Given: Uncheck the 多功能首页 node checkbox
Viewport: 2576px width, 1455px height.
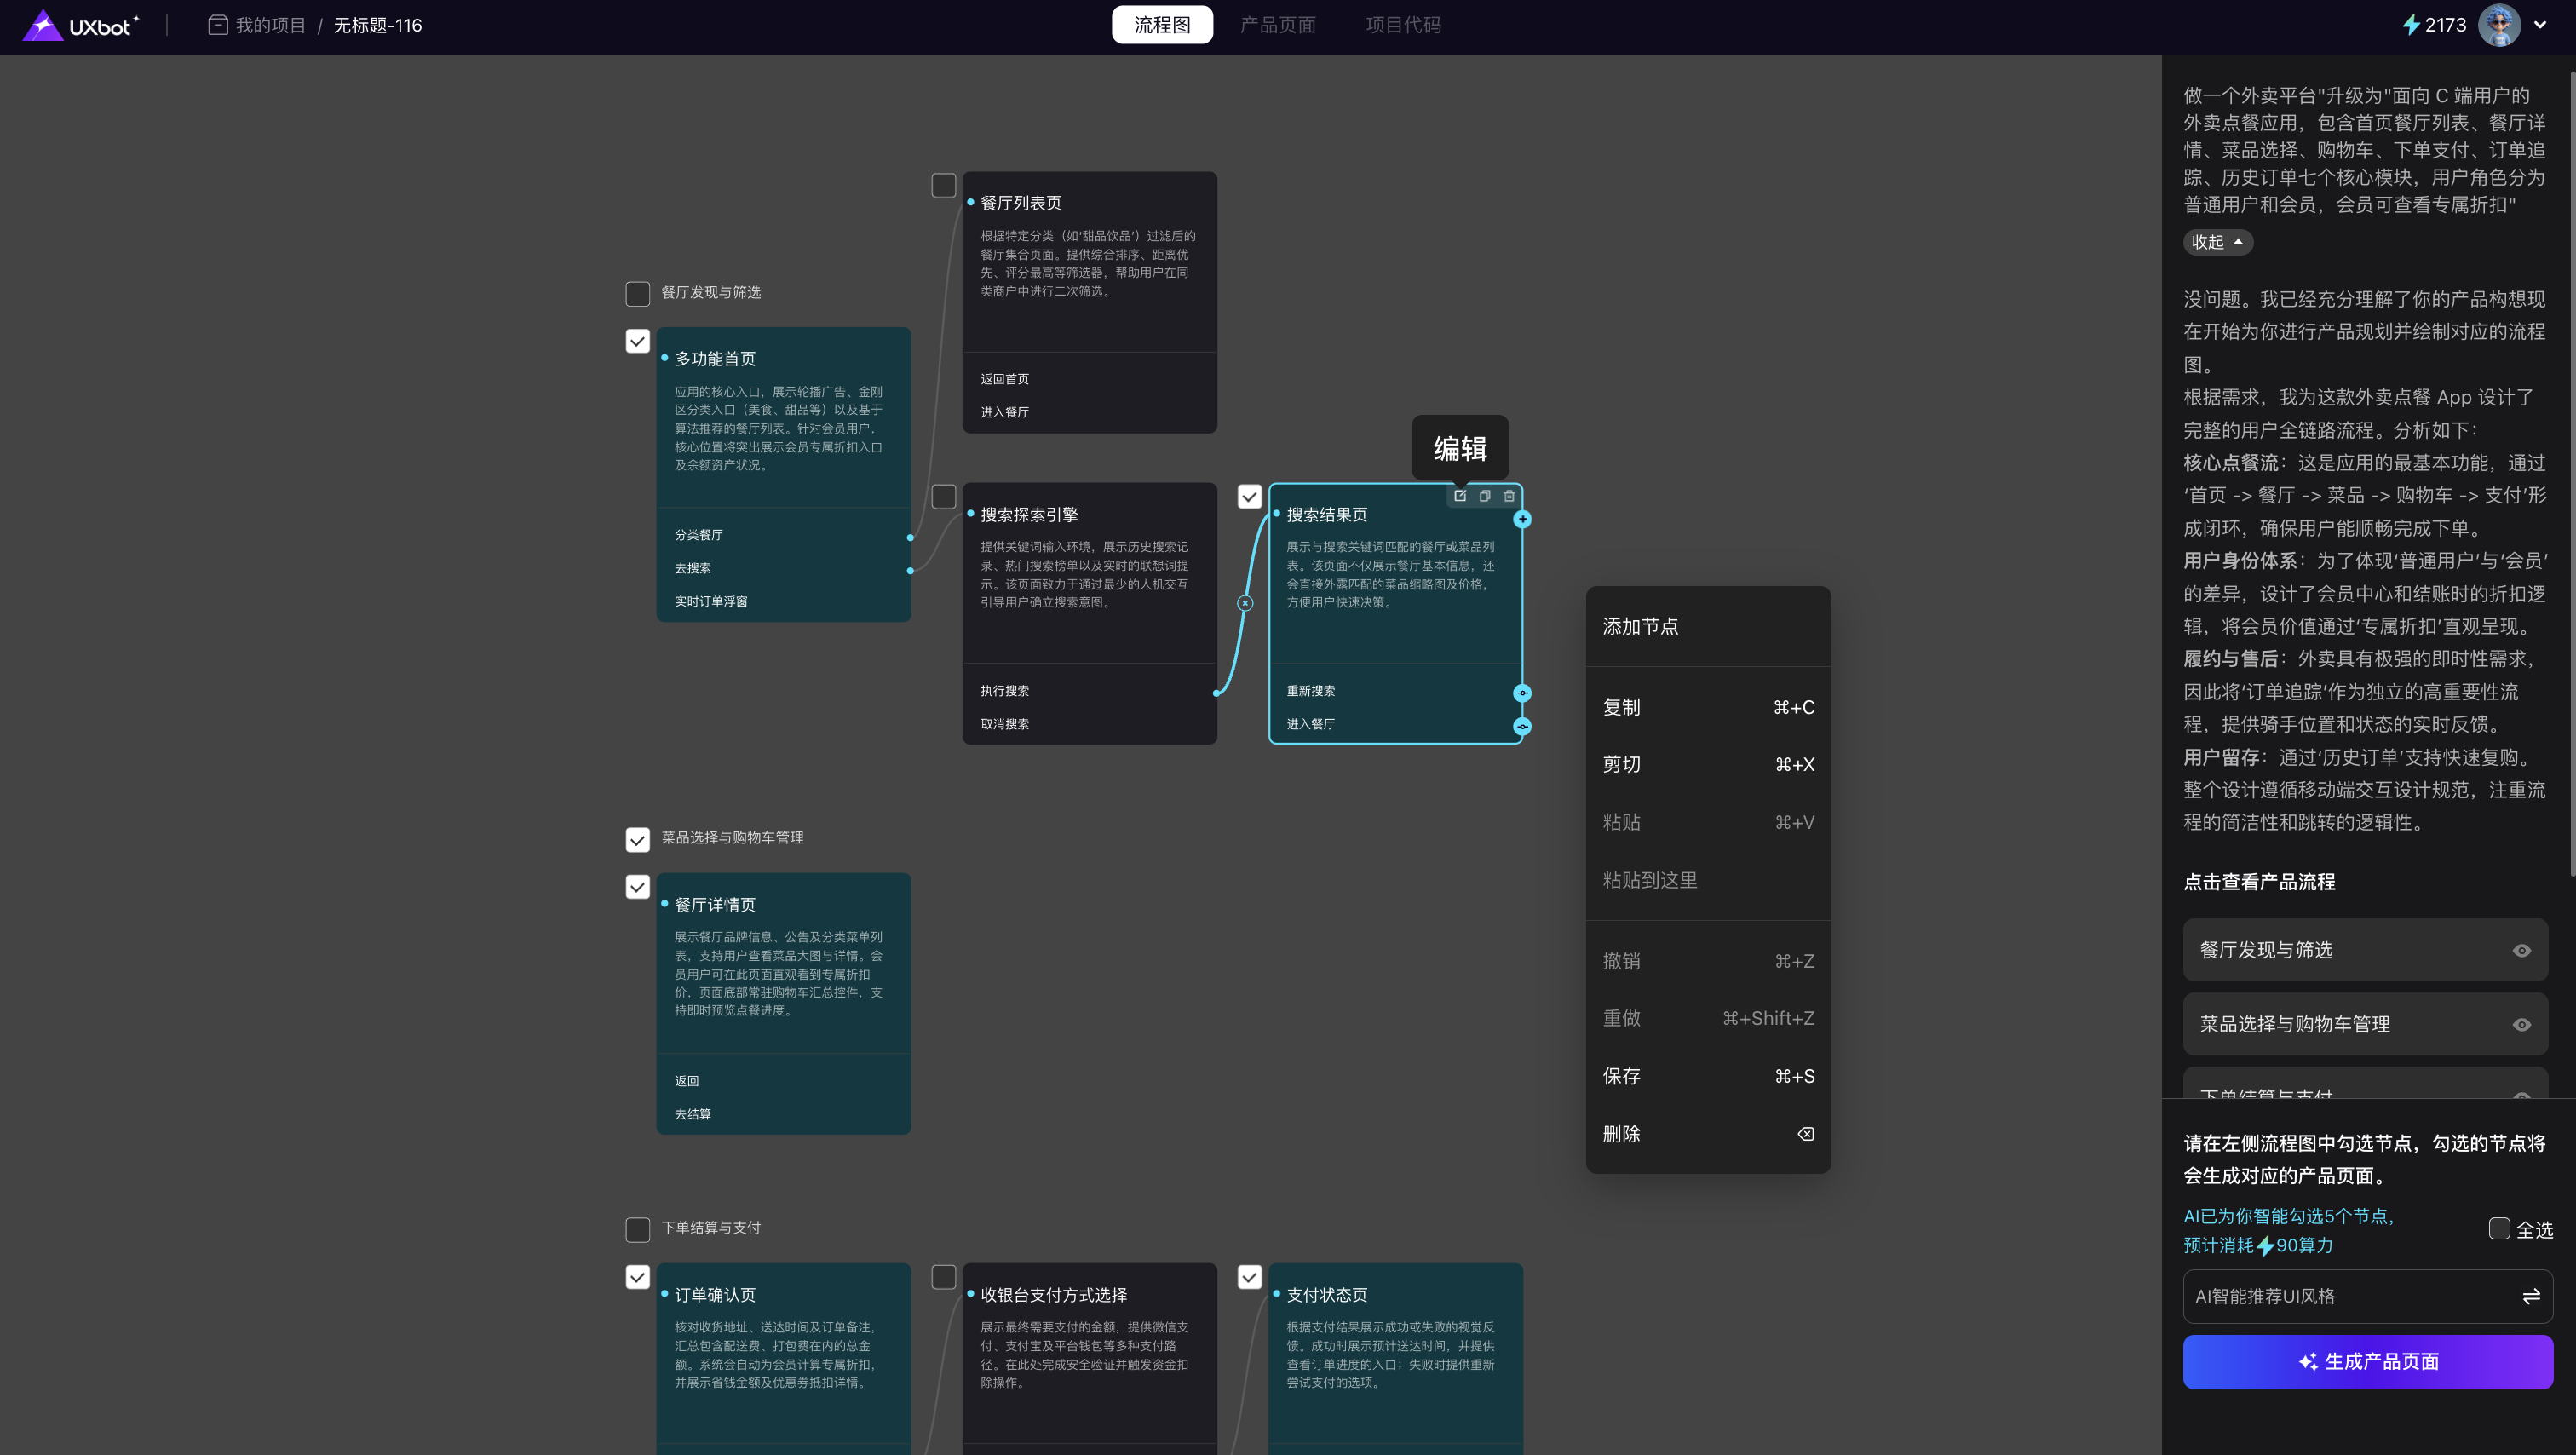Looking at the screenshot, I should [637, 341].
